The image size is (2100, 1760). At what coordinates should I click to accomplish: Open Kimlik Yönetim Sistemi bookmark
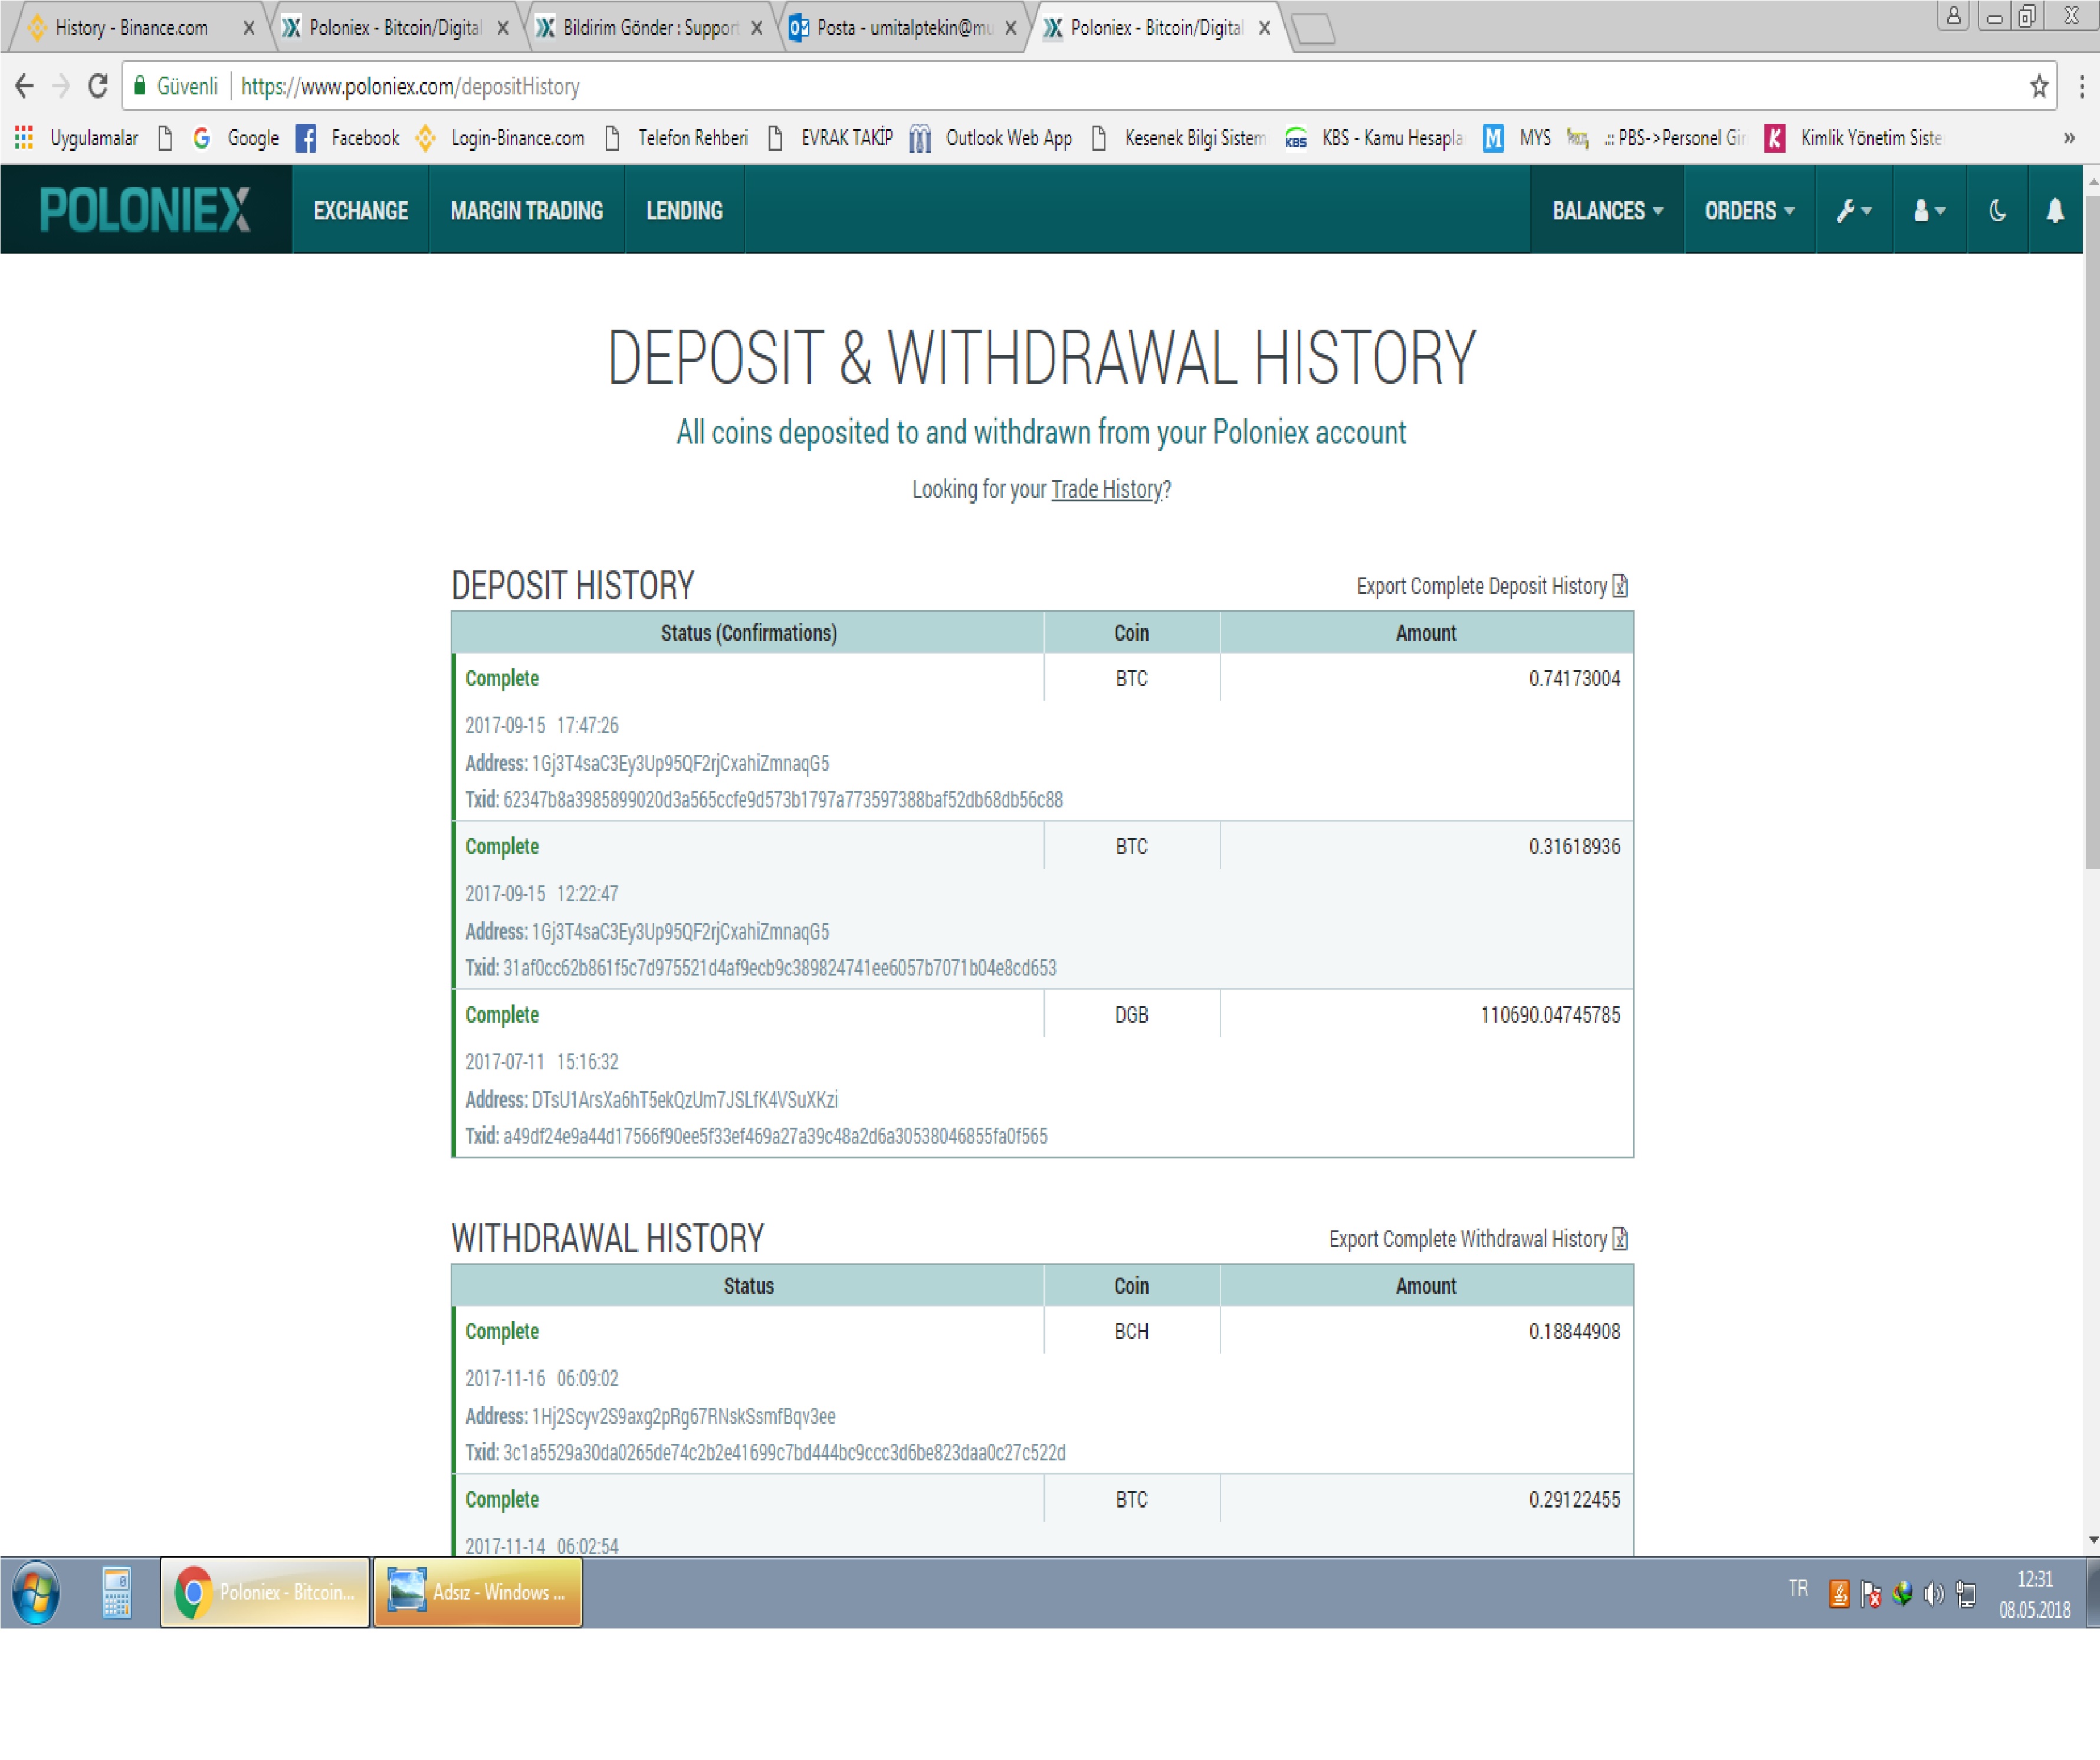coord(1853,138)
